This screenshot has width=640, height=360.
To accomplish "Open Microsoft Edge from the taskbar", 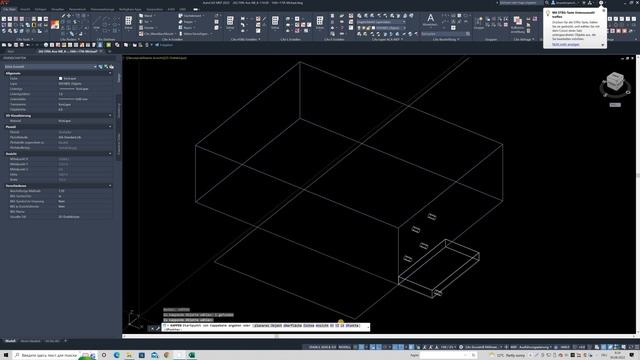I will click(x=117, y=355).
